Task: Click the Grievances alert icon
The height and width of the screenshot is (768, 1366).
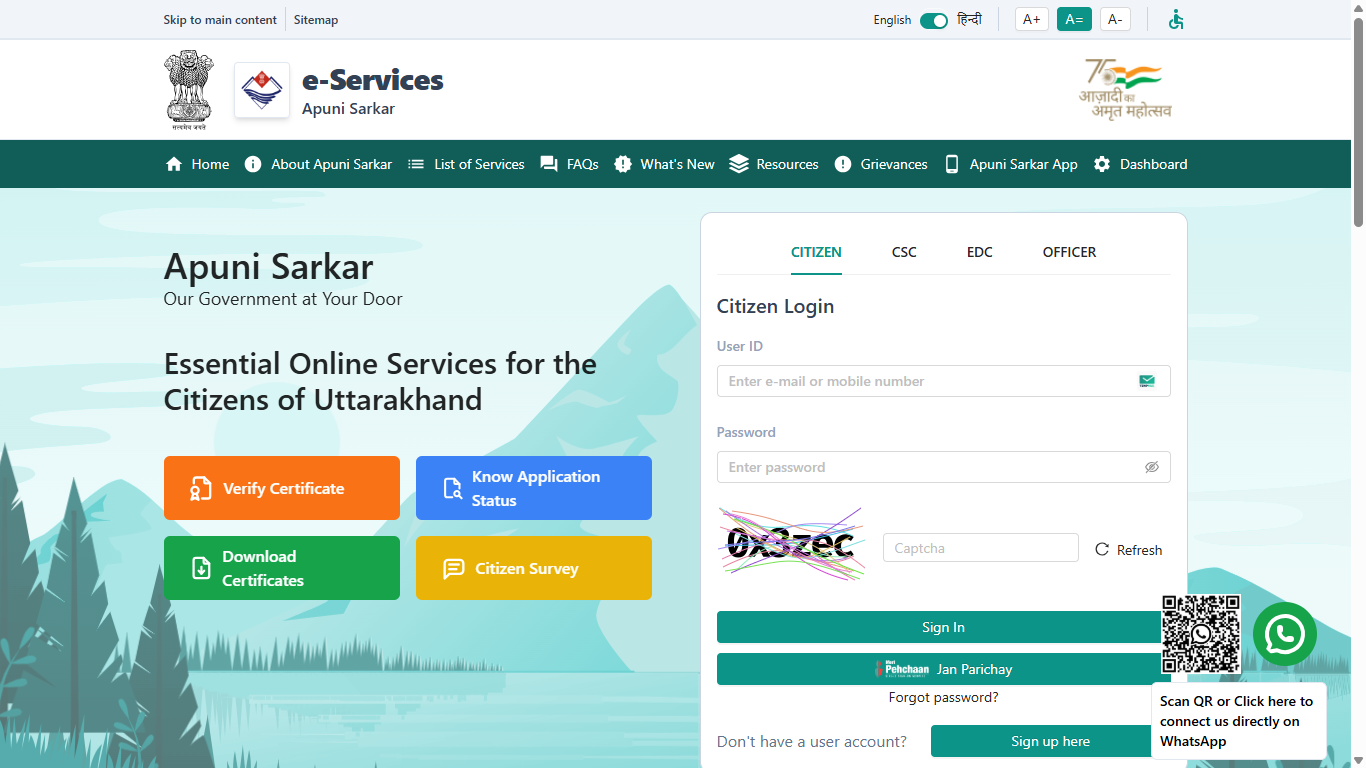Action: (843, 164)
